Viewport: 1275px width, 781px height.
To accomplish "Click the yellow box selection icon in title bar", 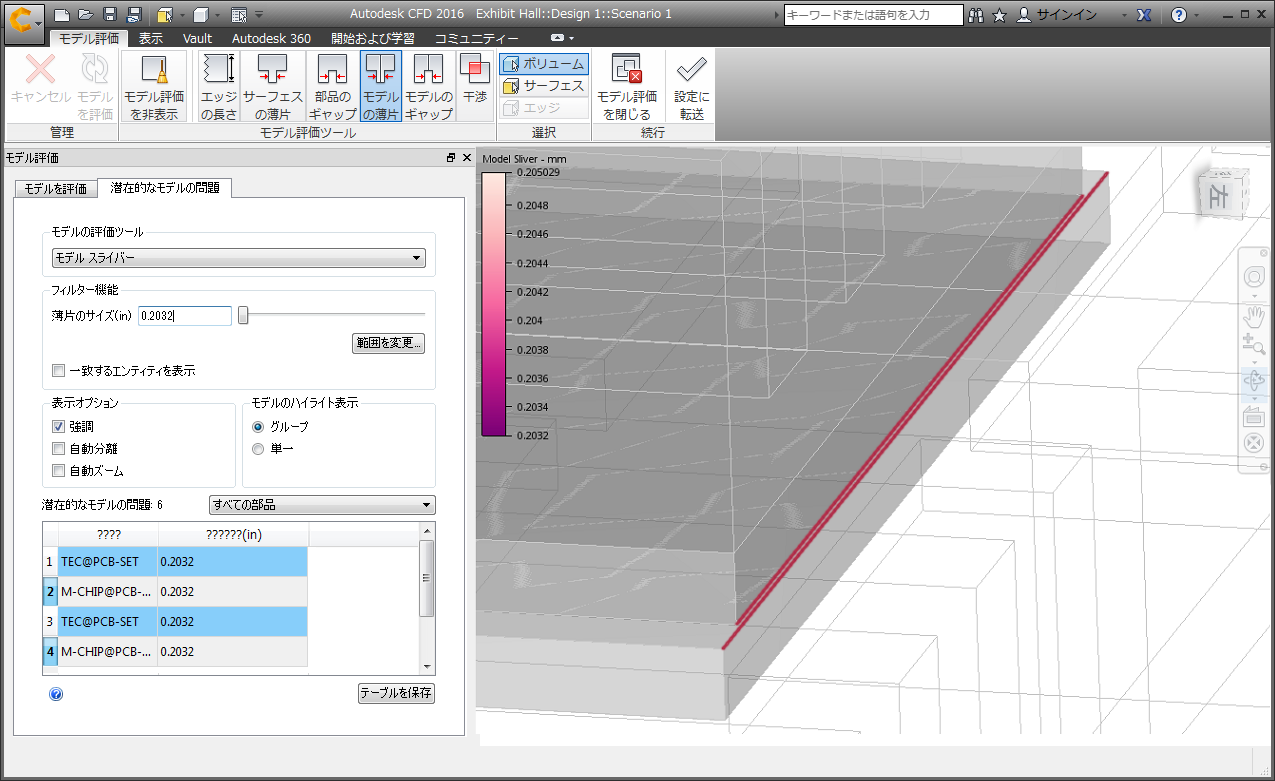I will tap(165, 15).
